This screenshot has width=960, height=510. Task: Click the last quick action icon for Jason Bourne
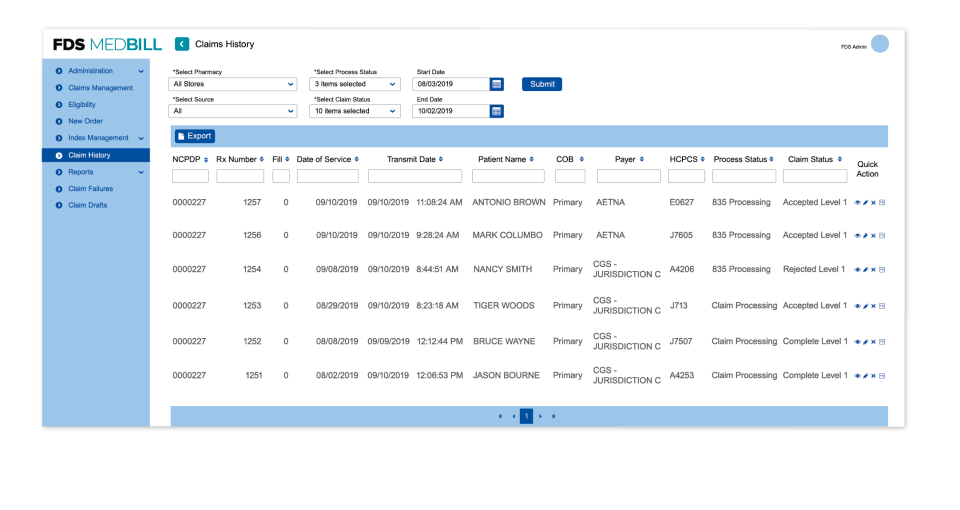pos(882,376)
